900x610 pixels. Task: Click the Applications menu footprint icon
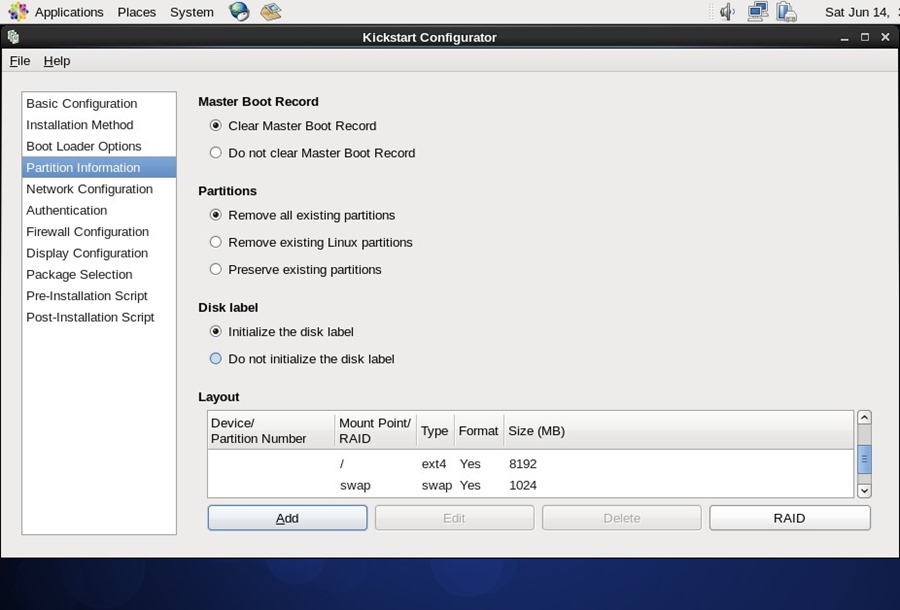point(18,10)
